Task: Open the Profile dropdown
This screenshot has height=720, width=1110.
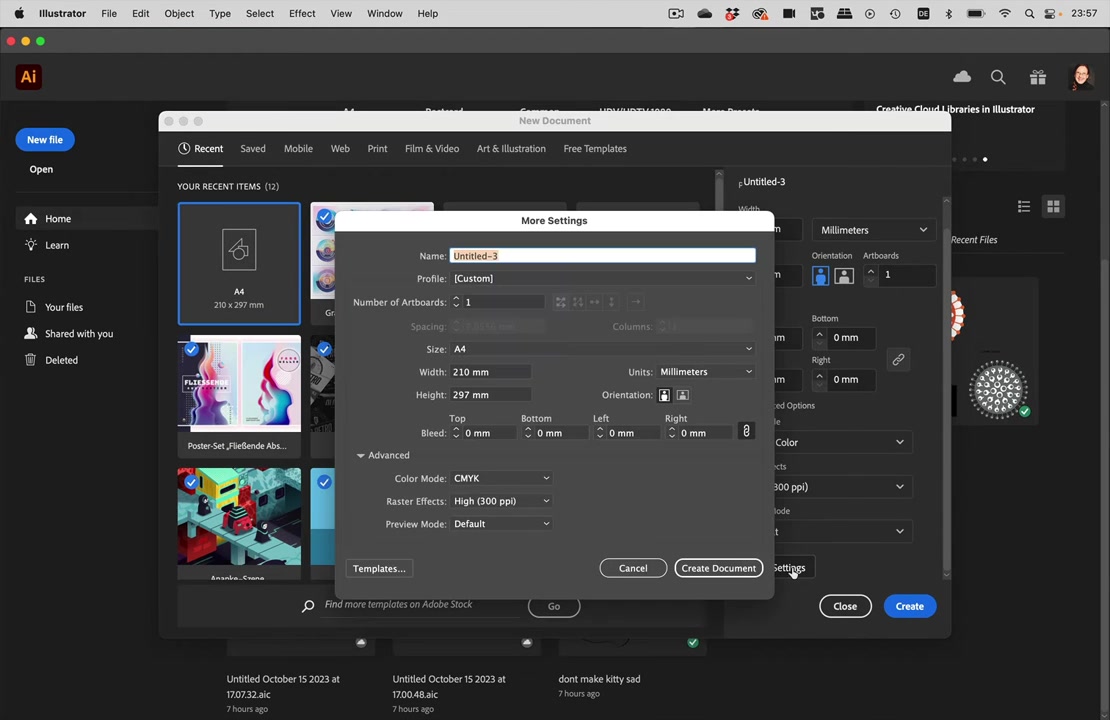Action: 602,279
